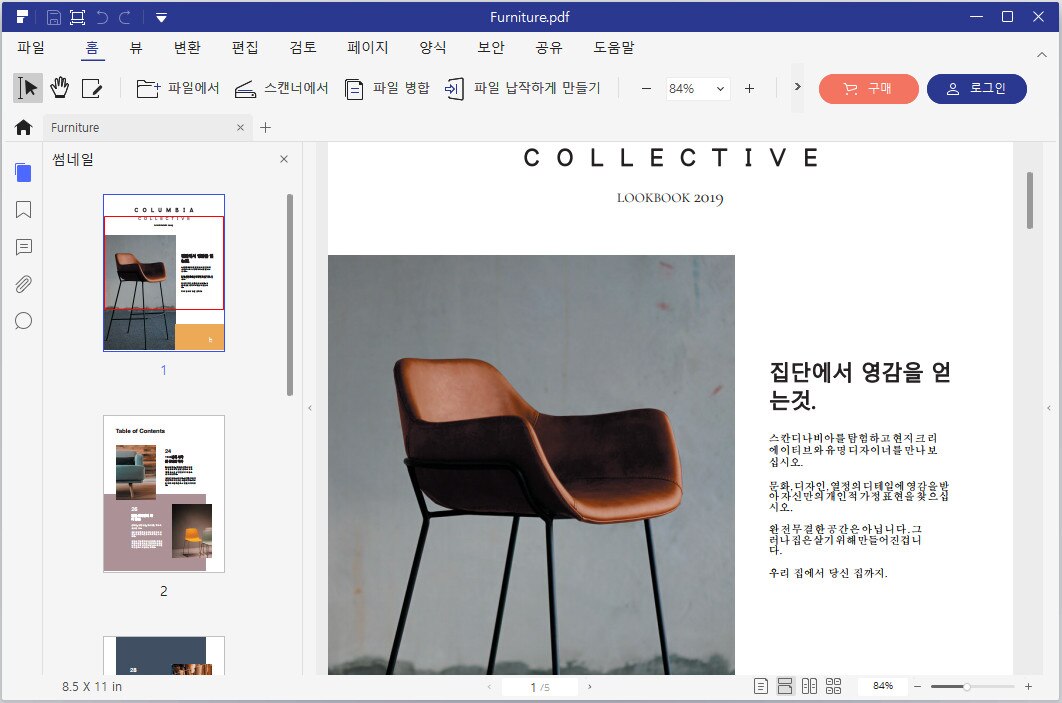Redo the last action

(125, 17)
